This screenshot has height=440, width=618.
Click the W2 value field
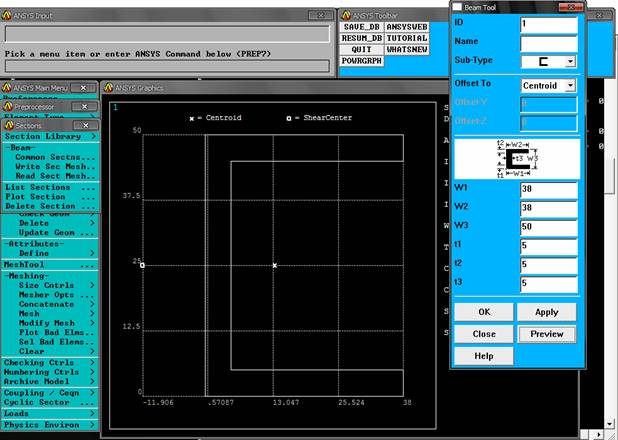click(x=549, y=209)
